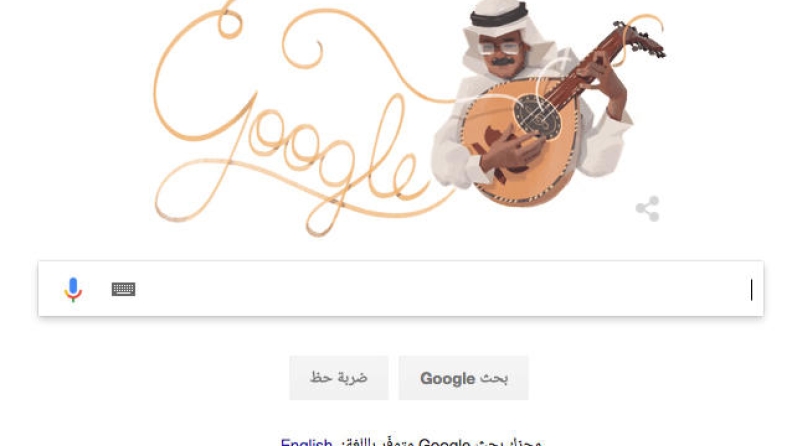This screenshot has height=446, width=792.
Task: Focus the Google search text box
Action: click(x=401, y=289)
